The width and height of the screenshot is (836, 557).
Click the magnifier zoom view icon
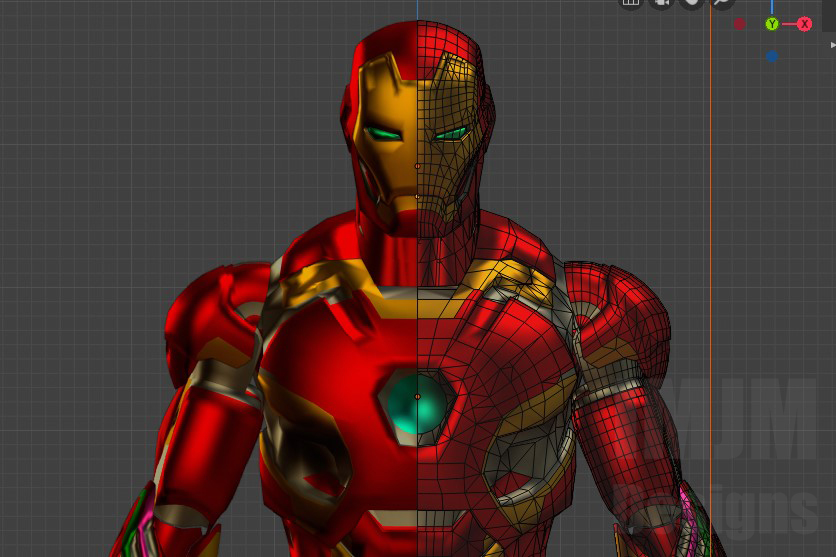(x=722, y=3)
